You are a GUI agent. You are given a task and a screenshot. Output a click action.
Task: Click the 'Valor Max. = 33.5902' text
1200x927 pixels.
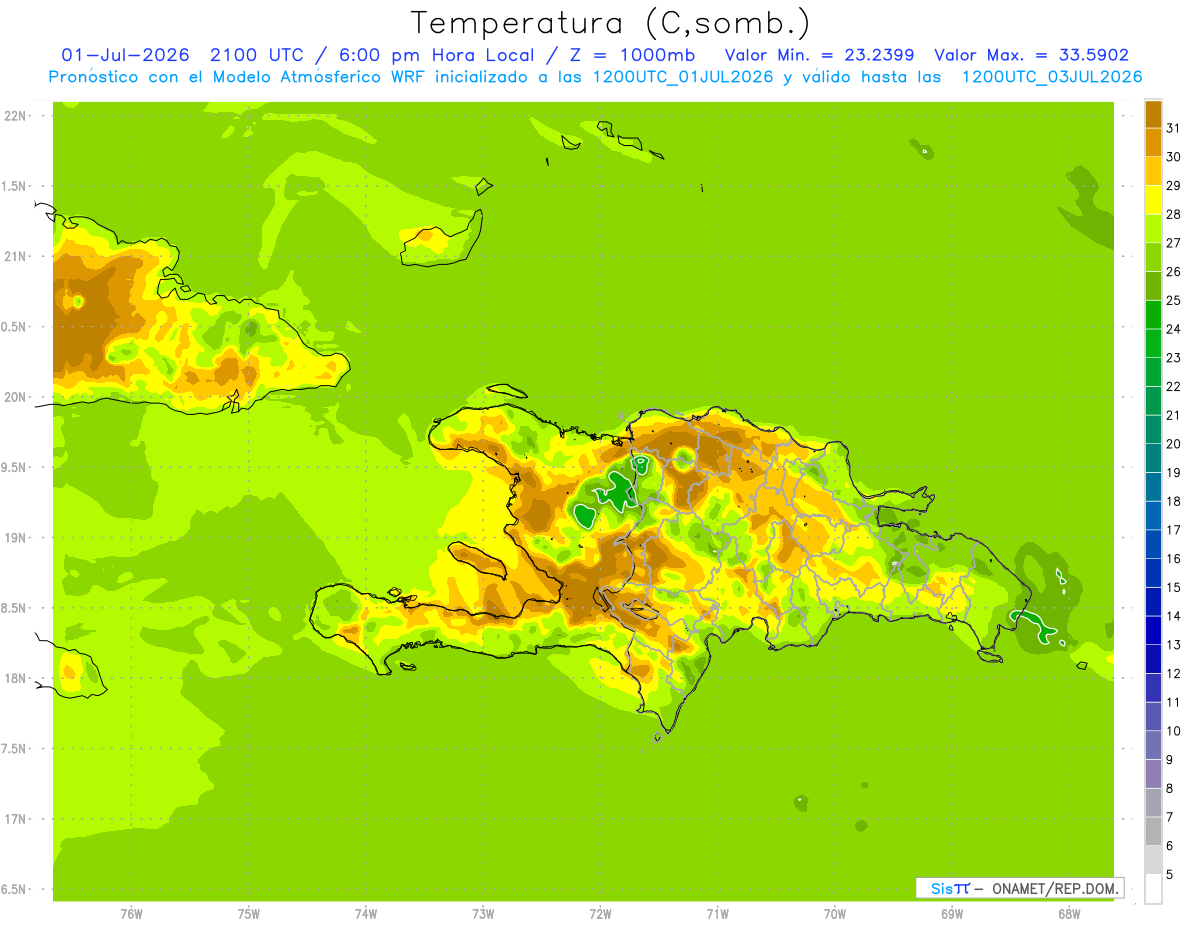coord(1031,55)
